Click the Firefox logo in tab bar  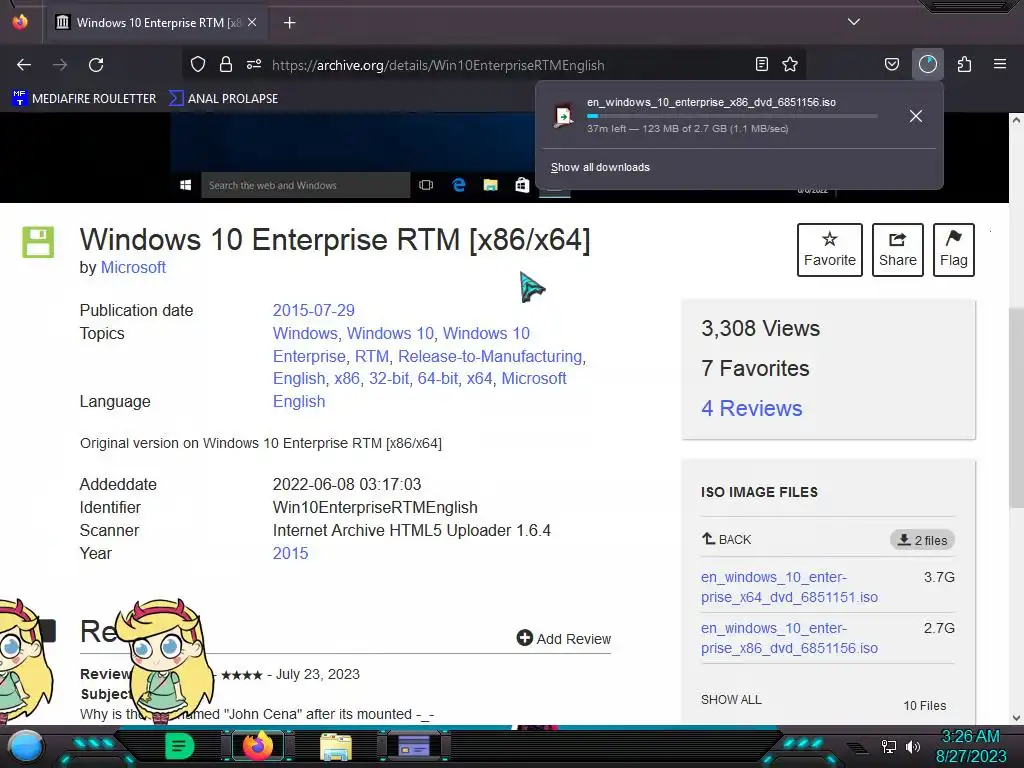(x=20, y=22)
